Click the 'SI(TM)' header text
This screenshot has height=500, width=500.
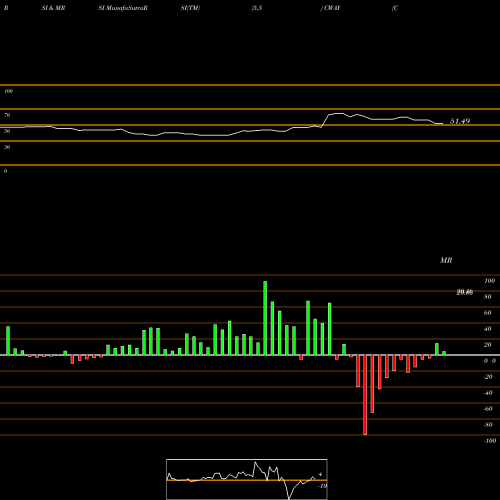coord(190,8)
